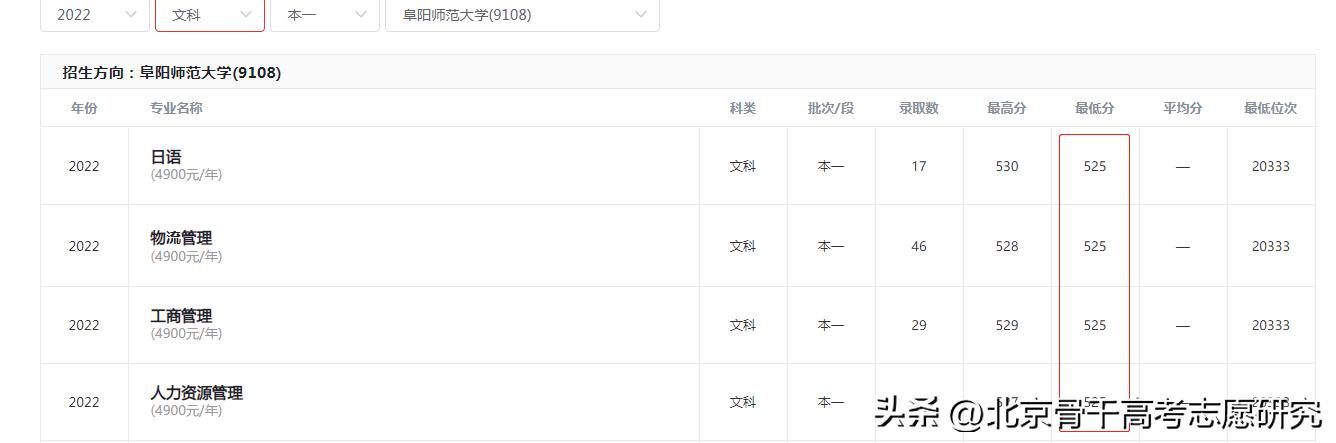The height and width of the screenshot is (443, 1336).
Task: Click the chevron arrow in 文科 selector
Action: [246, 15]
